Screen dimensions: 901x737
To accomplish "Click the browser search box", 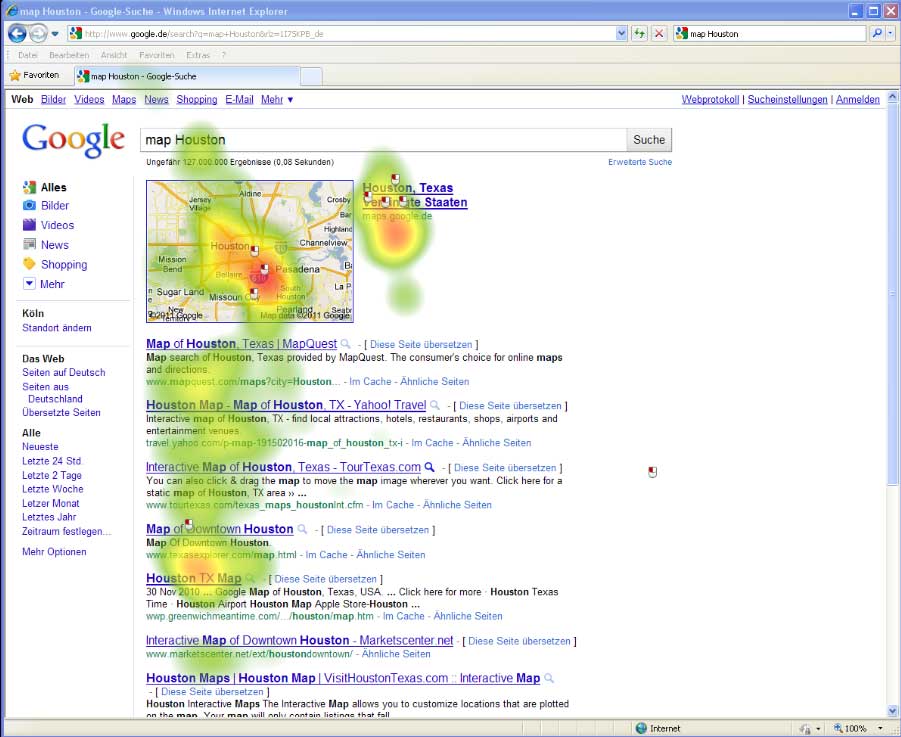I will click(x=770, y=34).
